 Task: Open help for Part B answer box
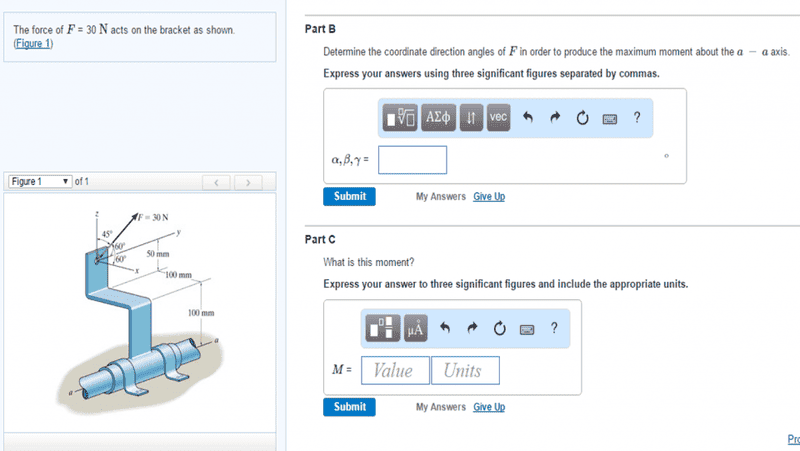click(636, 118)
